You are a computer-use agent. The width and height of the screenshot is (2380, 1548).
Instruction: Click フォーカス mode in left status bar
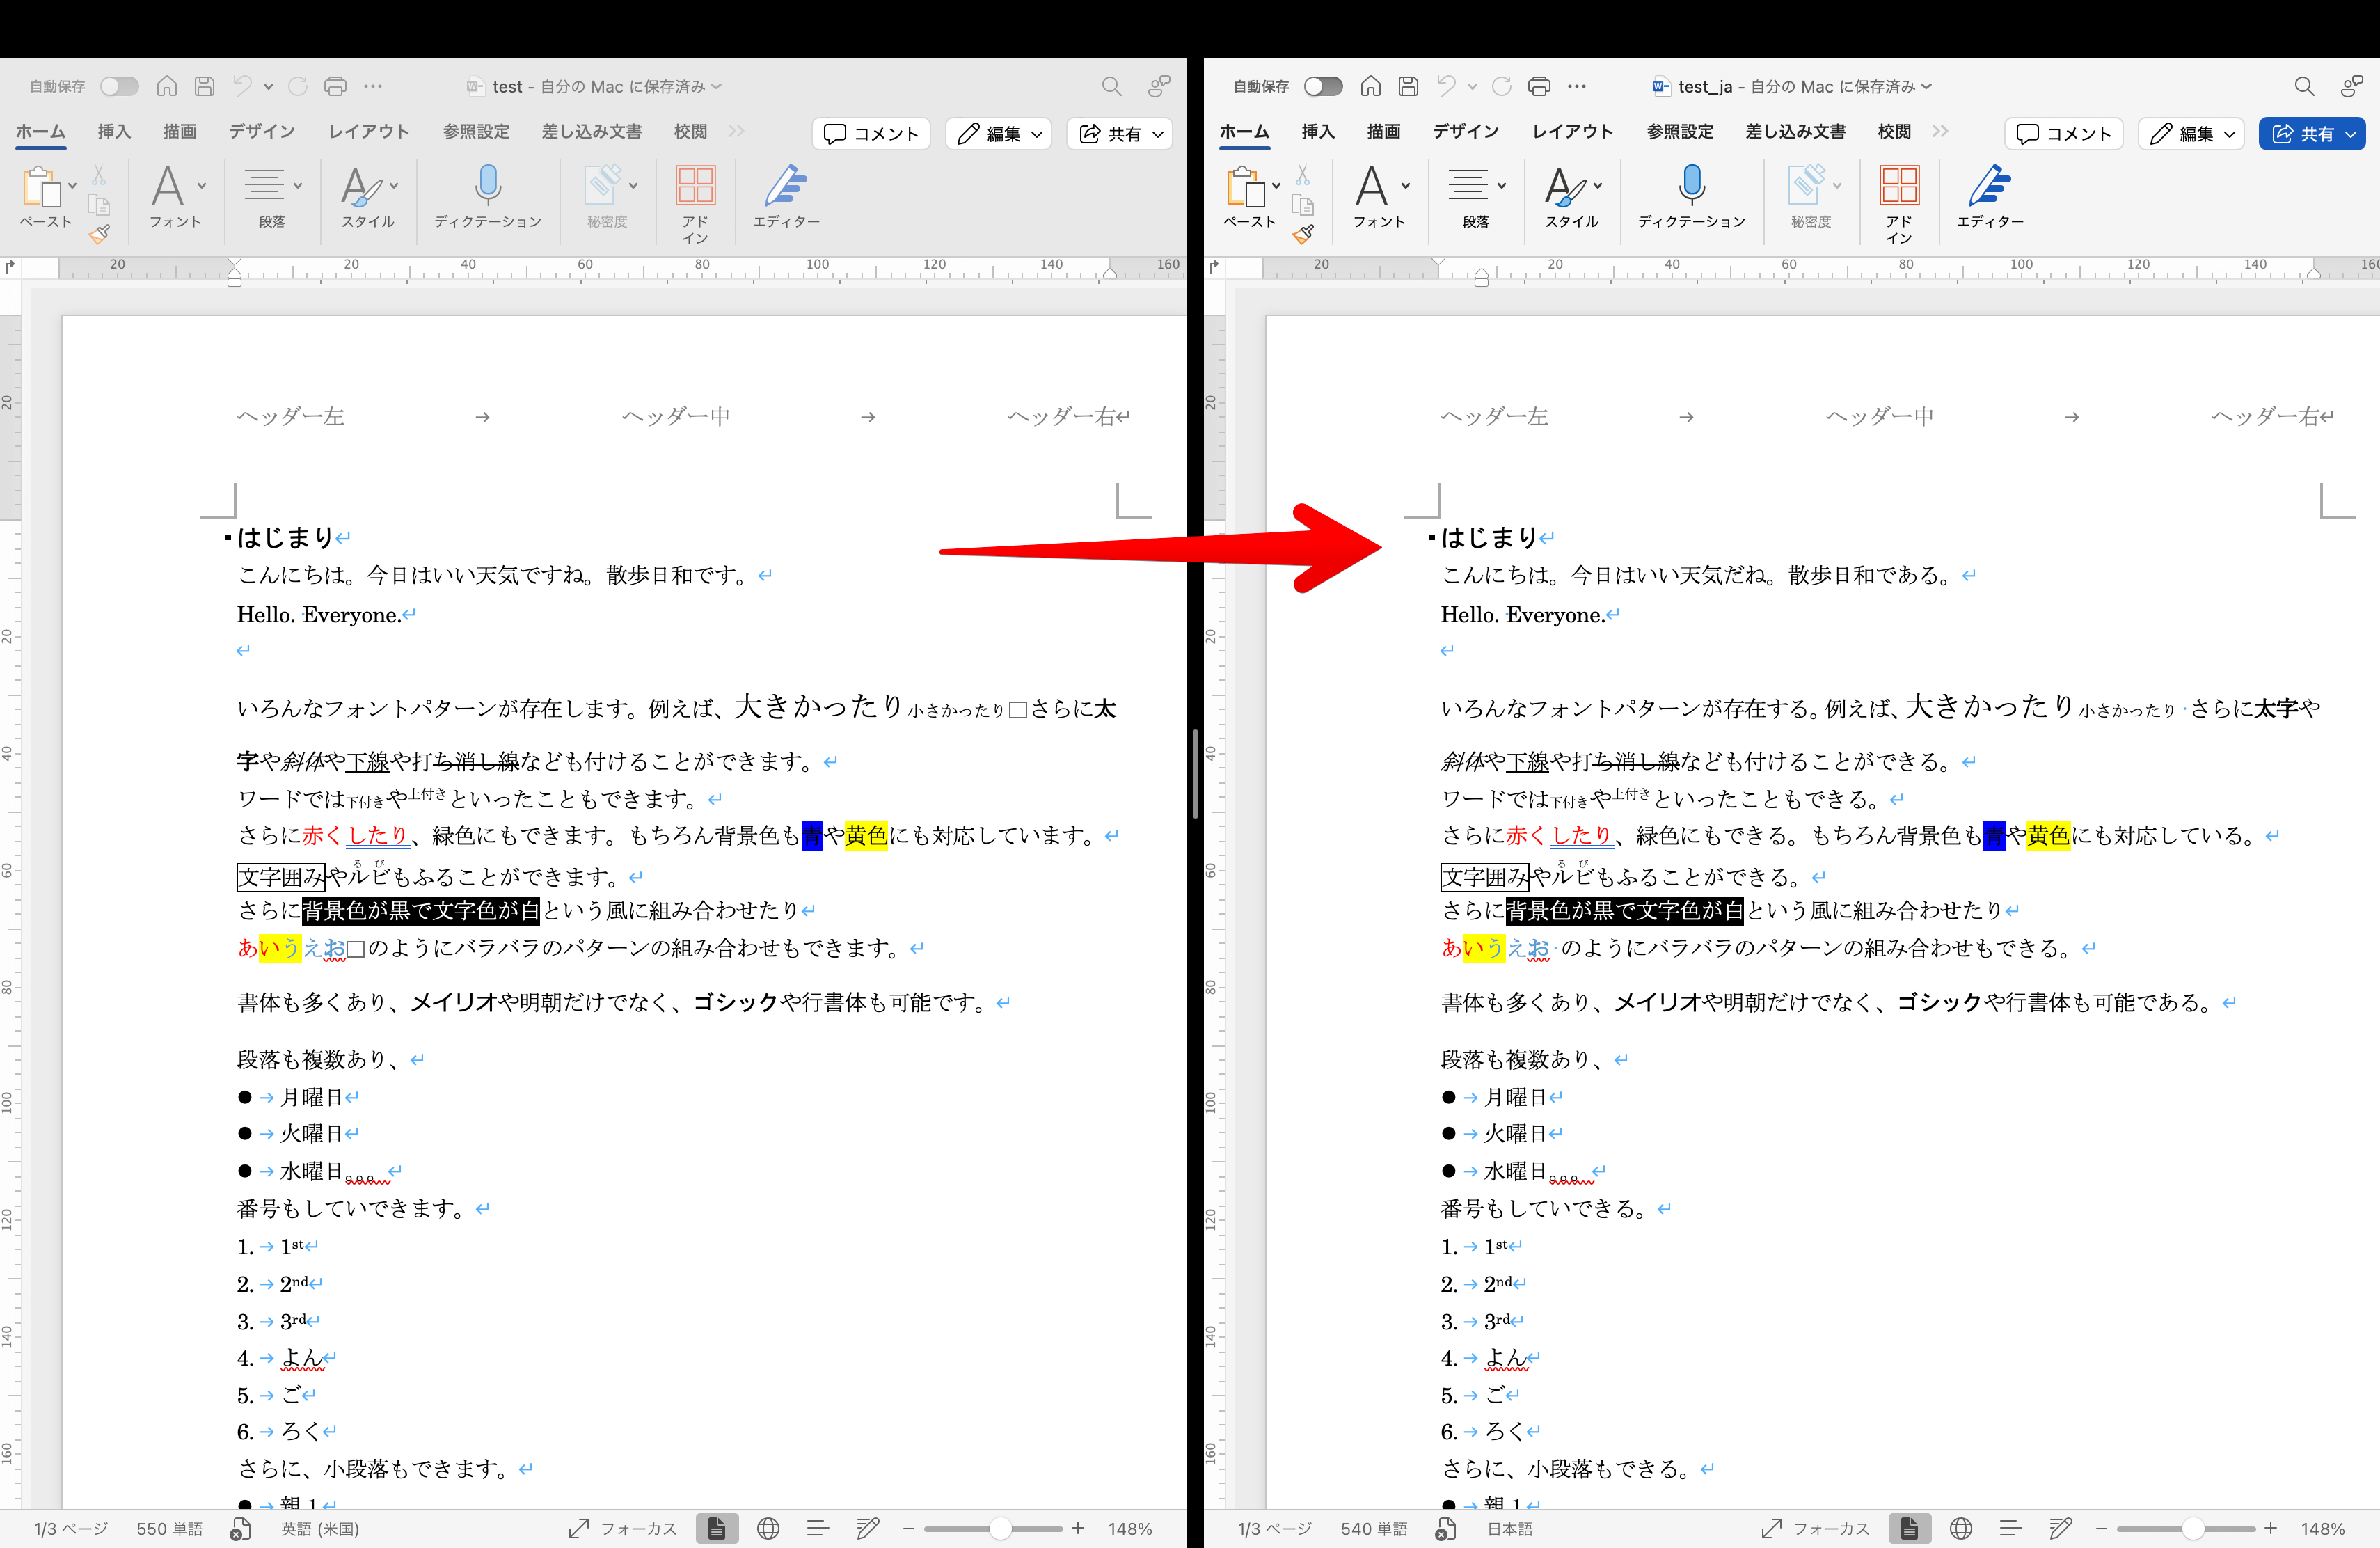tap(623, 1529)
